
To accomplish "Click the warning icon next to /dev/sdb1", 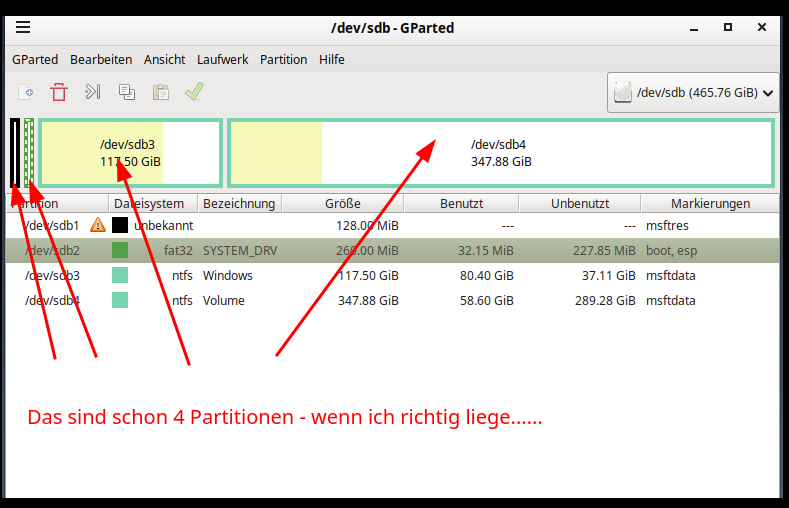I will 98,225.
